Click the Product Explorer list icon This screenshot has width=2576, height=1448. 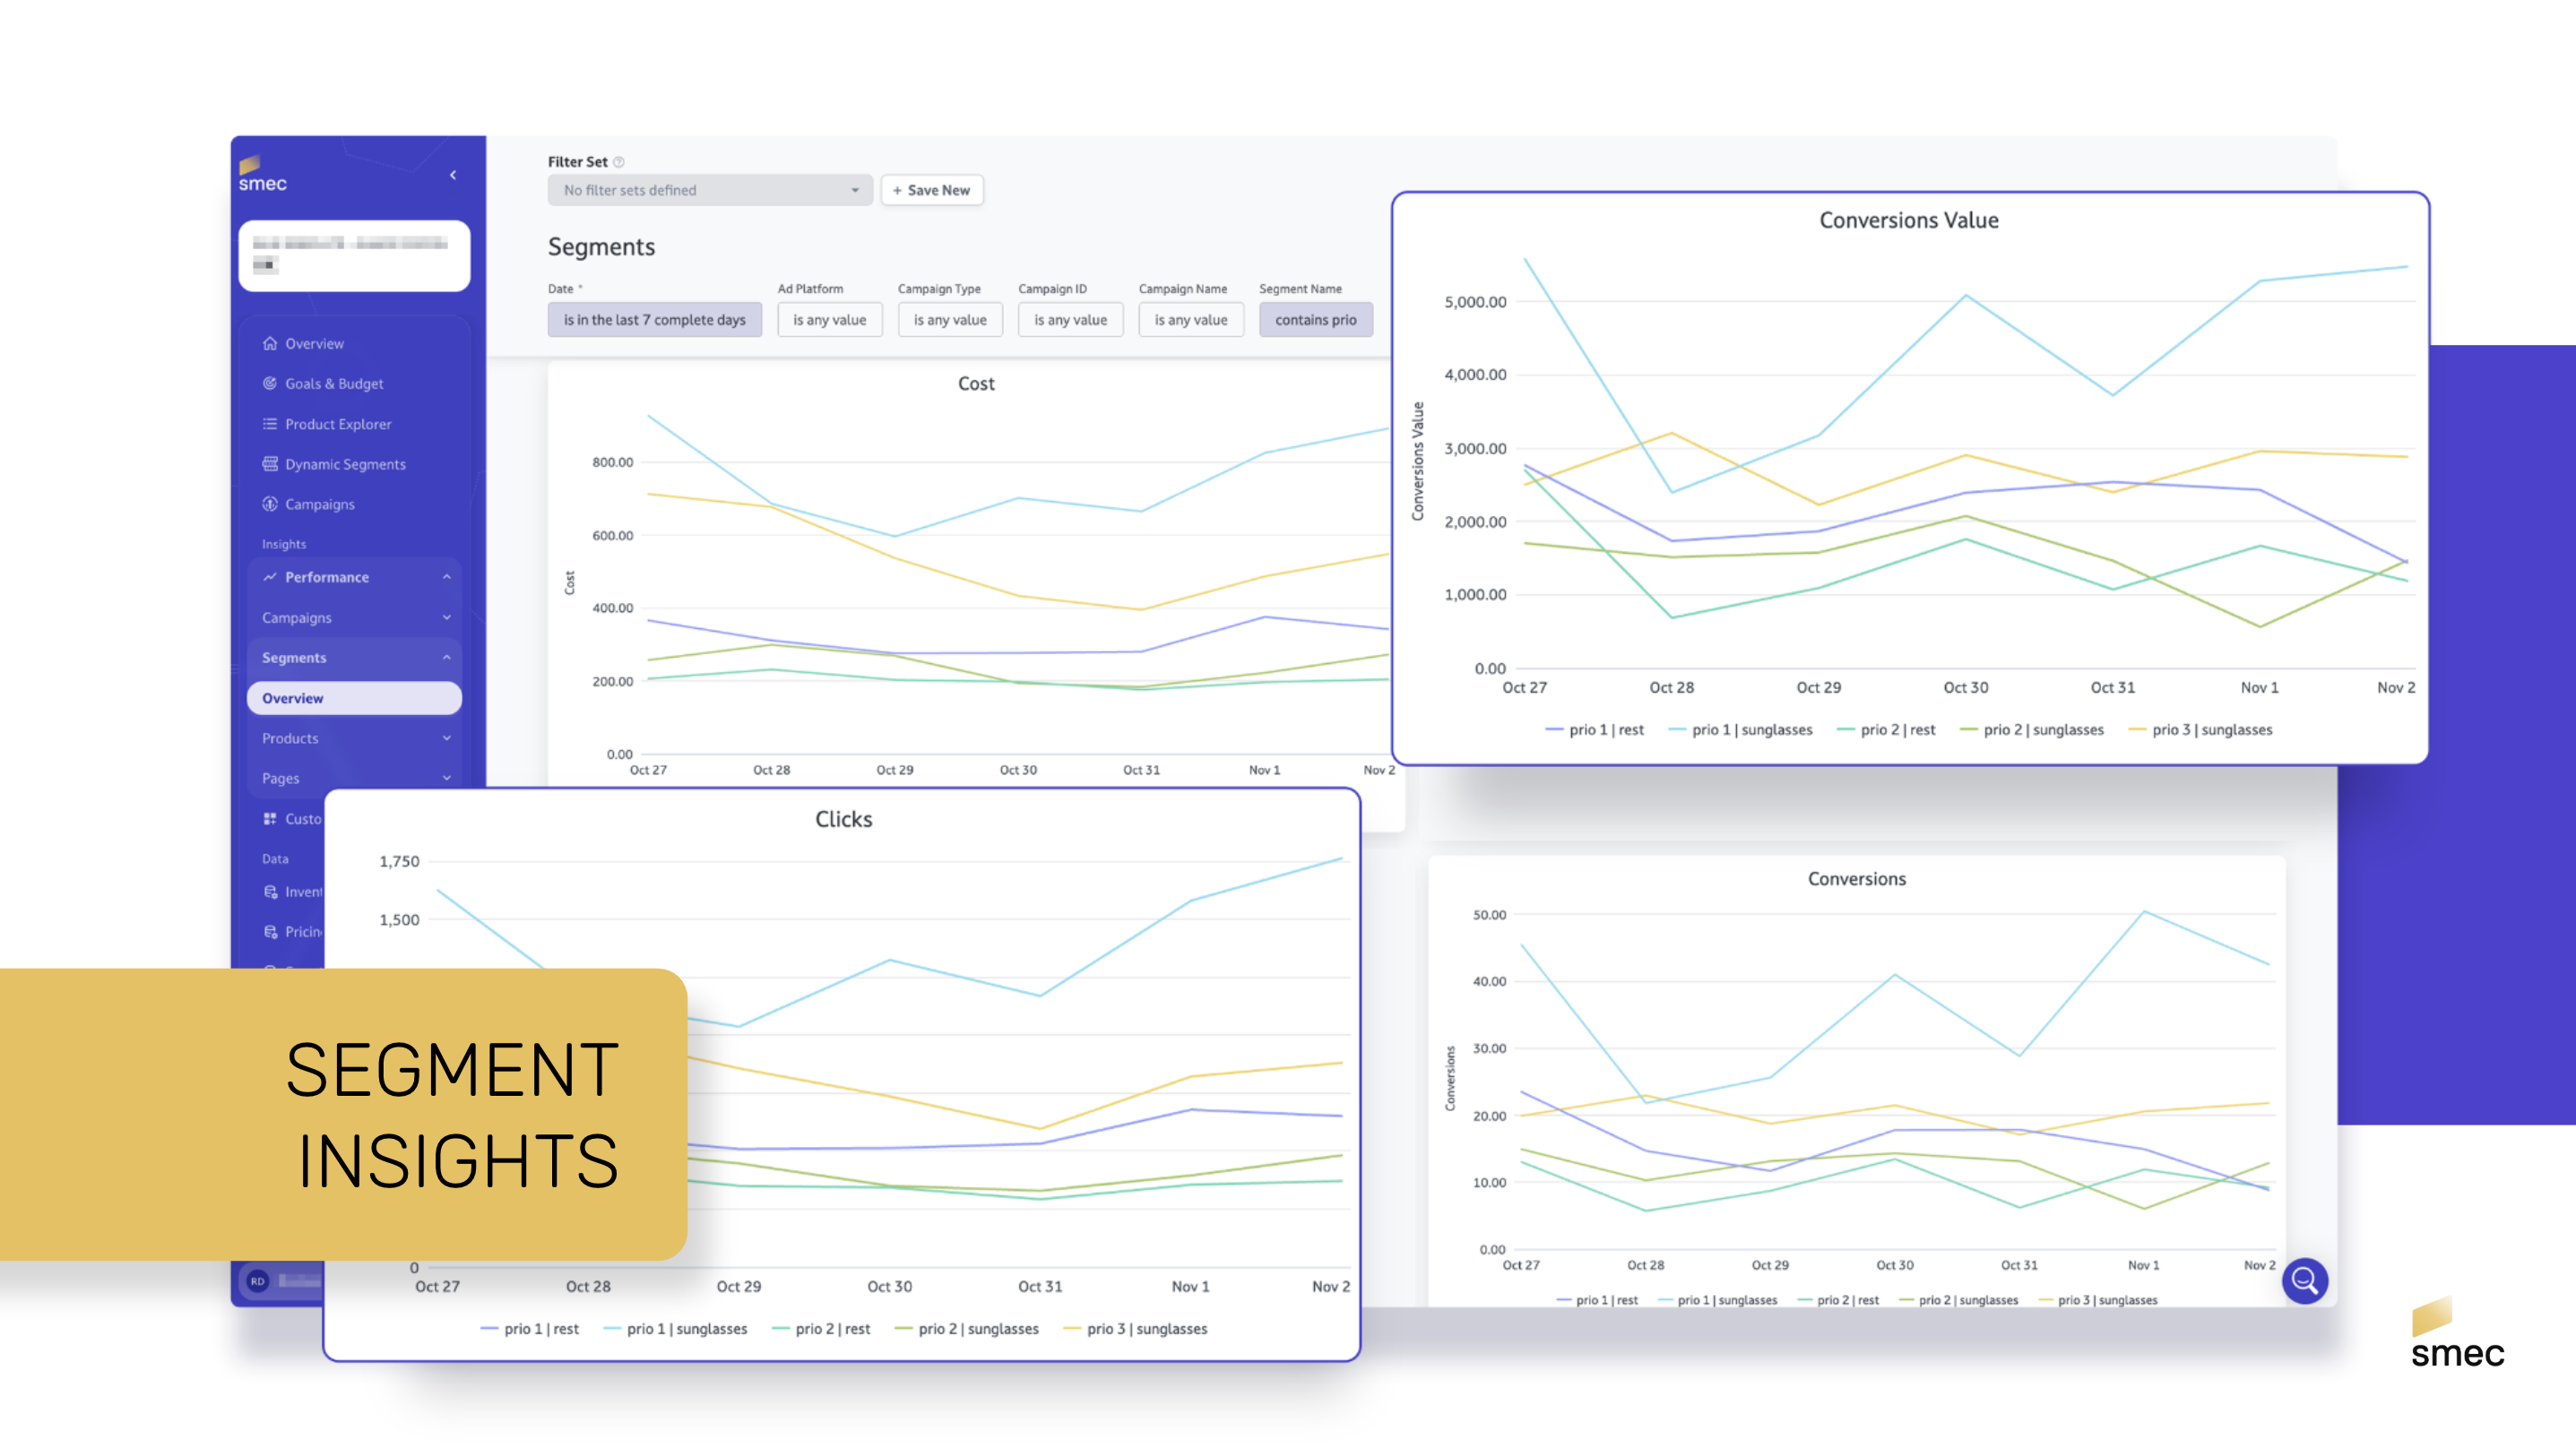269,424
